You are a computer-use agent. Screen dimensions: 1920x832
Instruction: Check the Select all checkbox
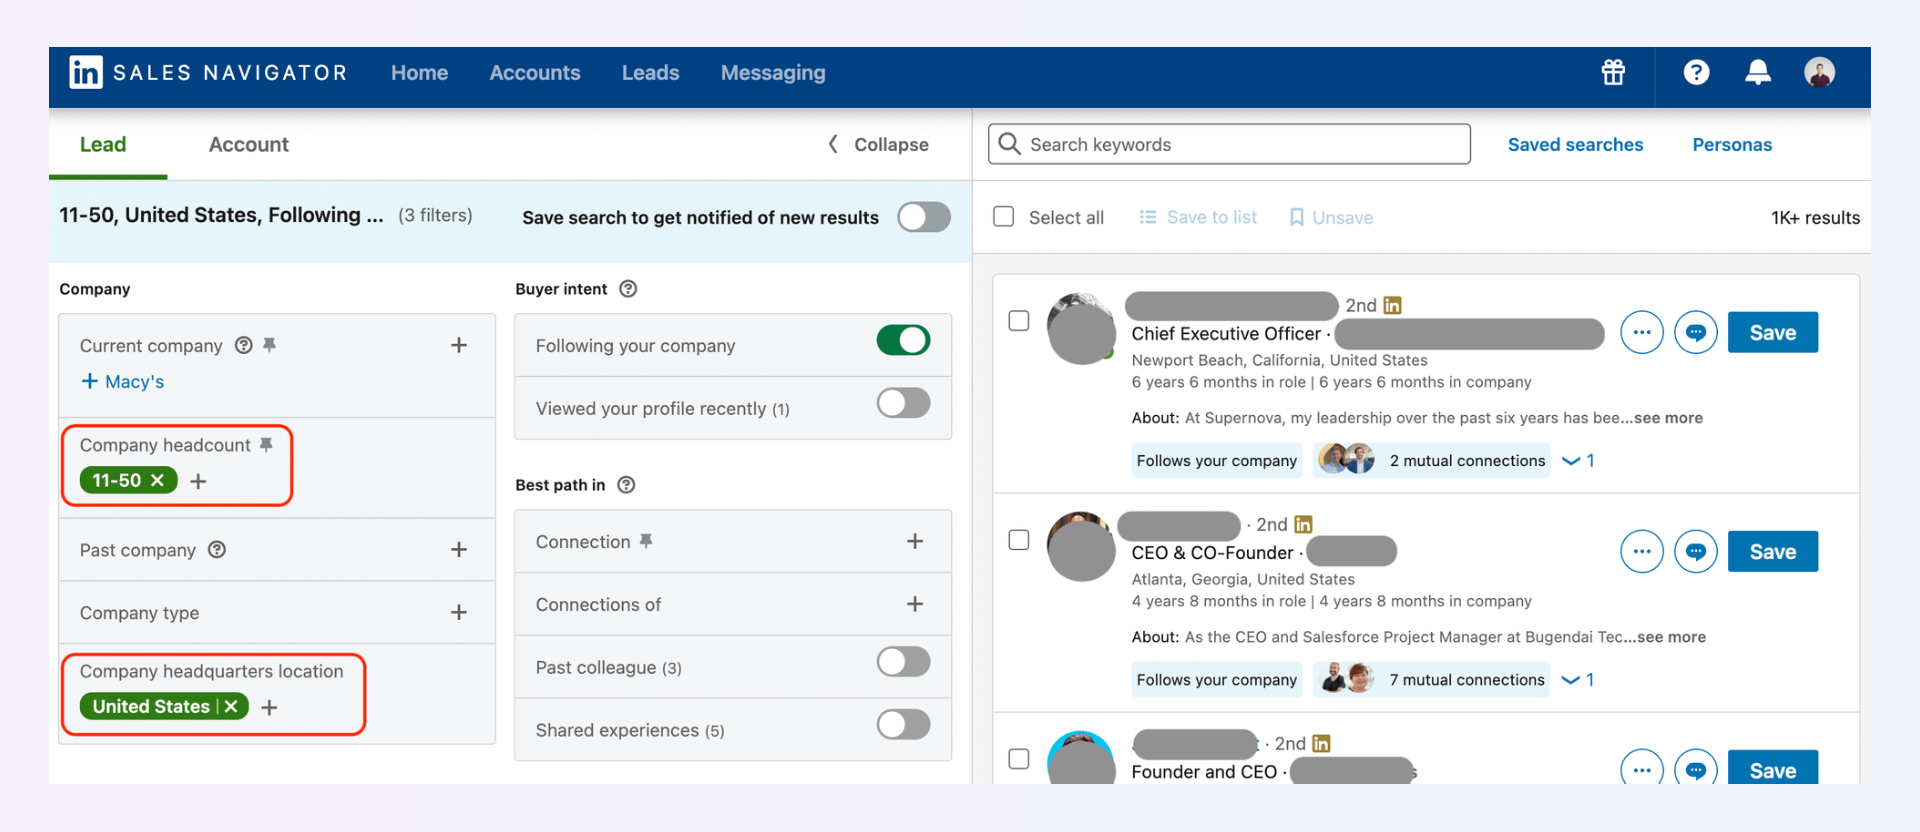click(1004, 216)
